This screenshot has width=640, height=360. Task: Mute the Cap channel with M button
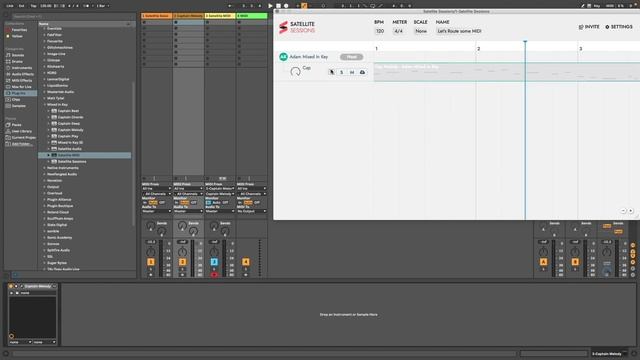(x=352, y=72)
